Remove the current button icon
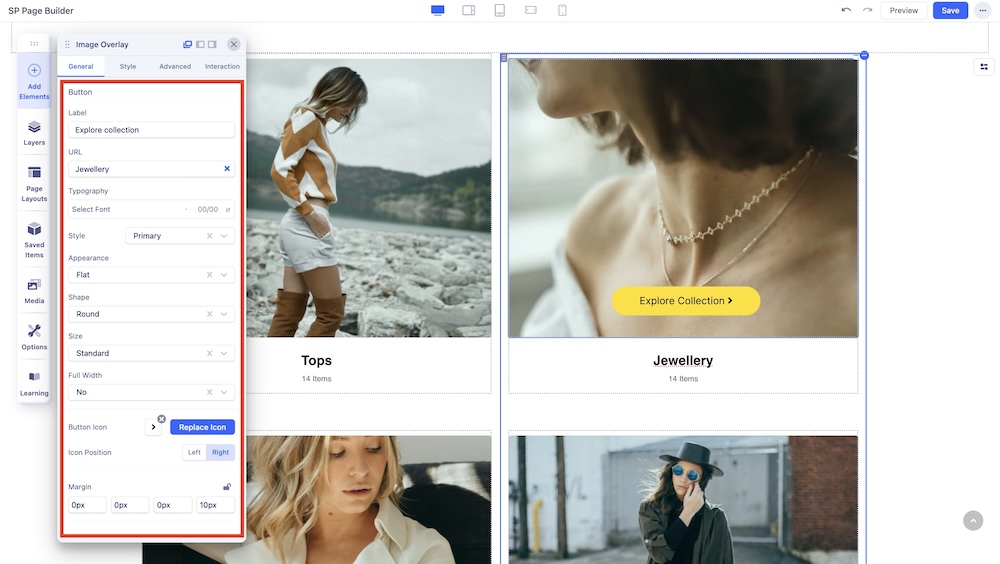The width and height of the screenshot is (1000, 564). 161,419
